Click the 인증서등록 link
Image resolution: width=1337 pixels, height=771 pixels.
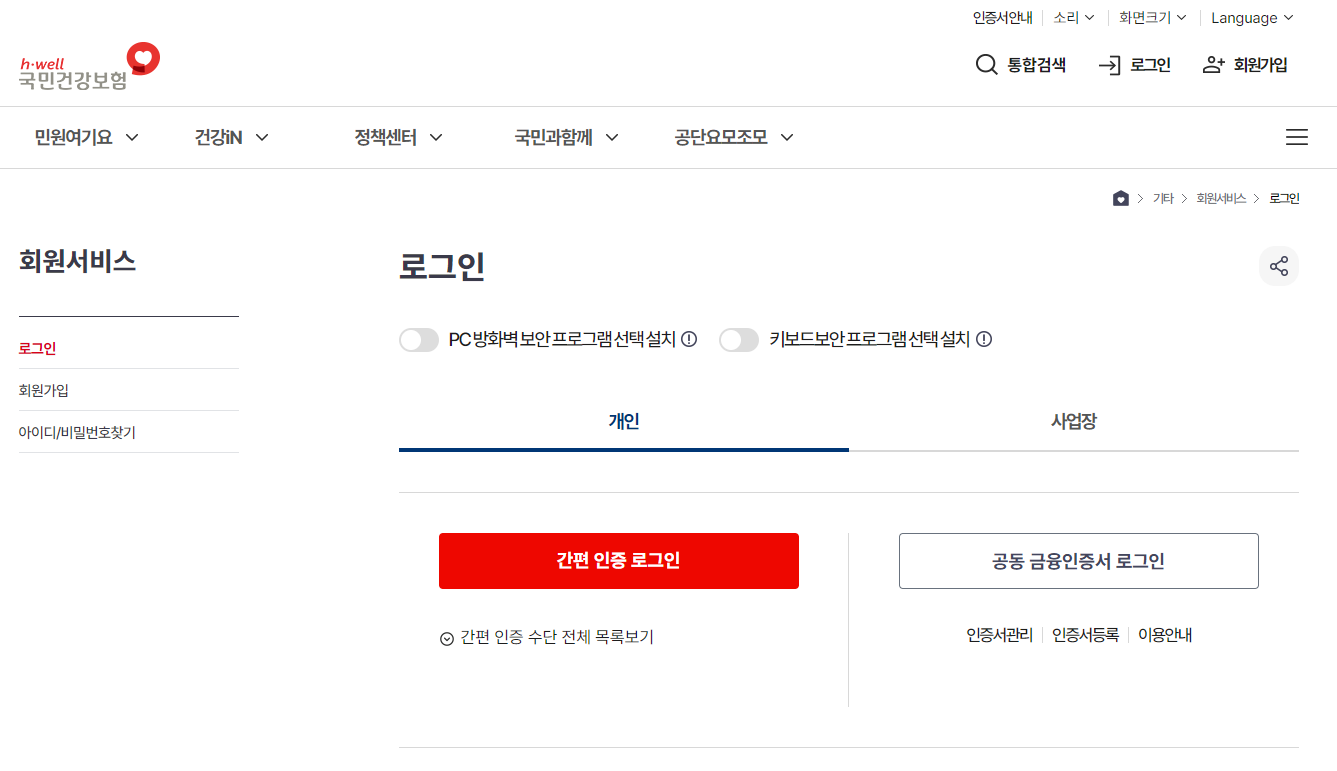click(1088, 634)
